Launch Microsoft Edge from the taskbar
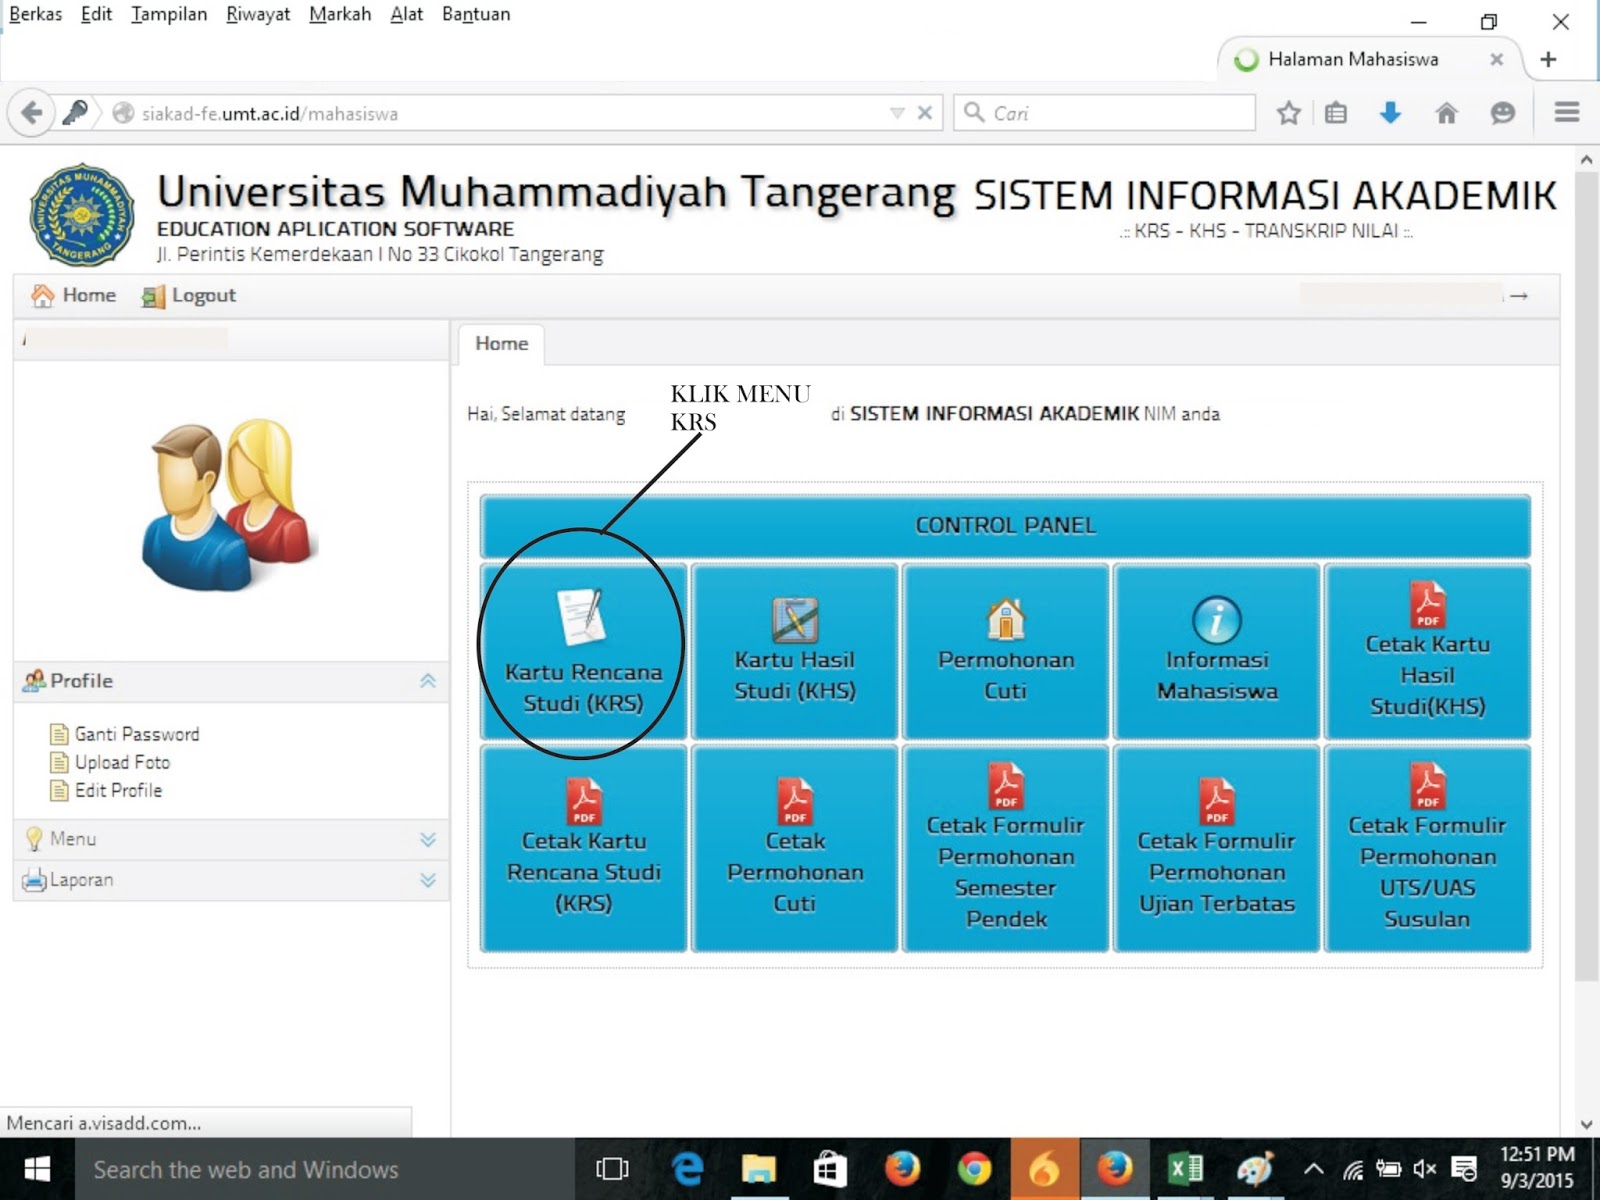The image size is (1600, 1200). (x=687, y=1169)
